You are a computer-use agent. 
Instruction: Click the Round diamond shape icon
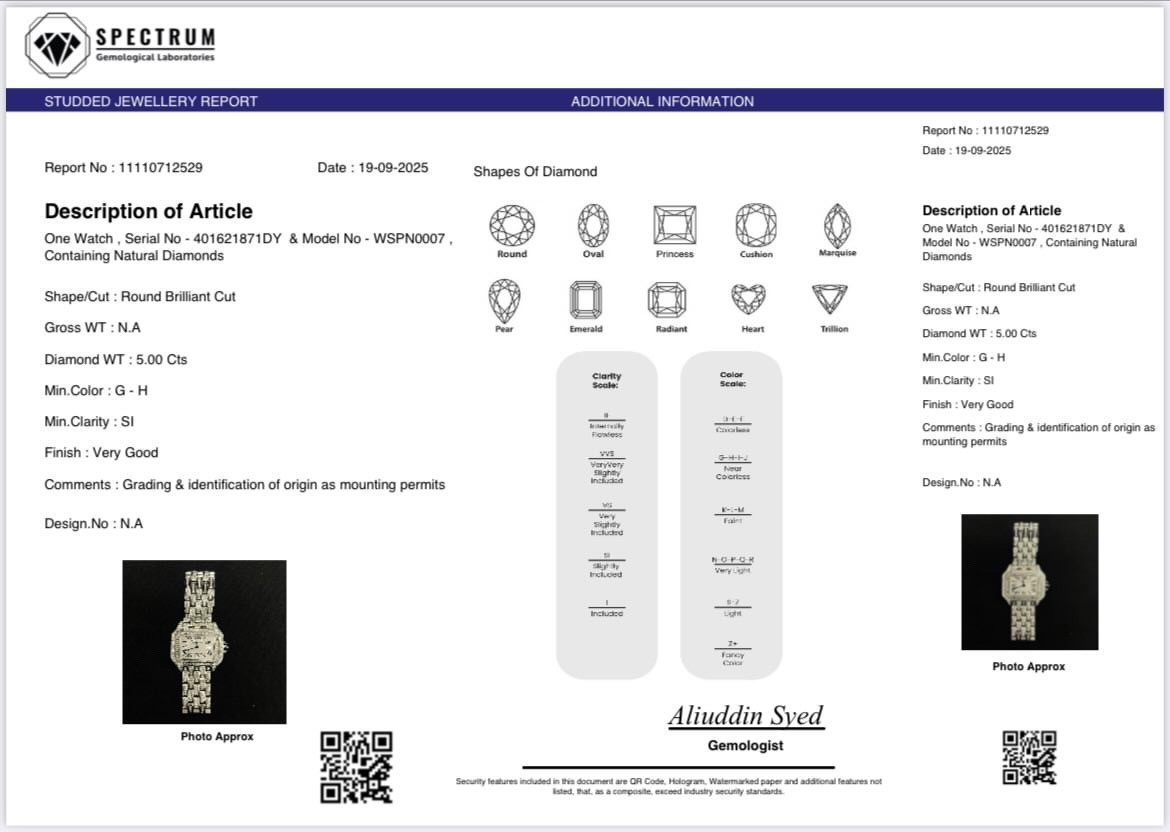coord(512,224)
